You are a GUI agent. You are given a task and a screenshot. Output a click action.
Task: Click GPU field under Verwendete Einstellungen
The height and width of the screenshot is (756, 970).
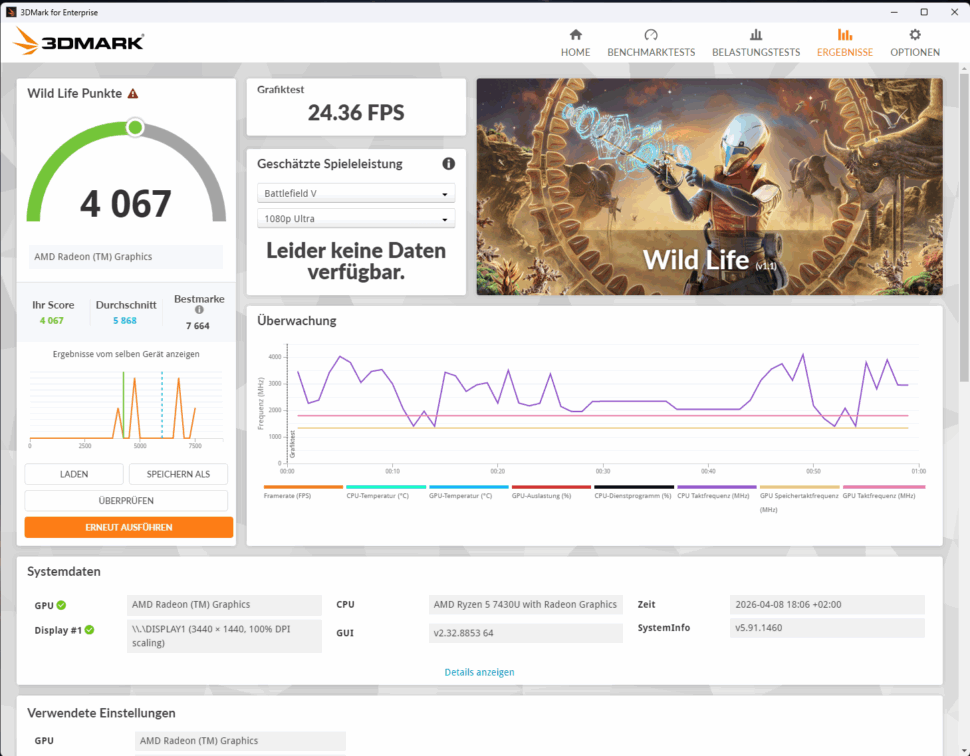tap(240, 741)
